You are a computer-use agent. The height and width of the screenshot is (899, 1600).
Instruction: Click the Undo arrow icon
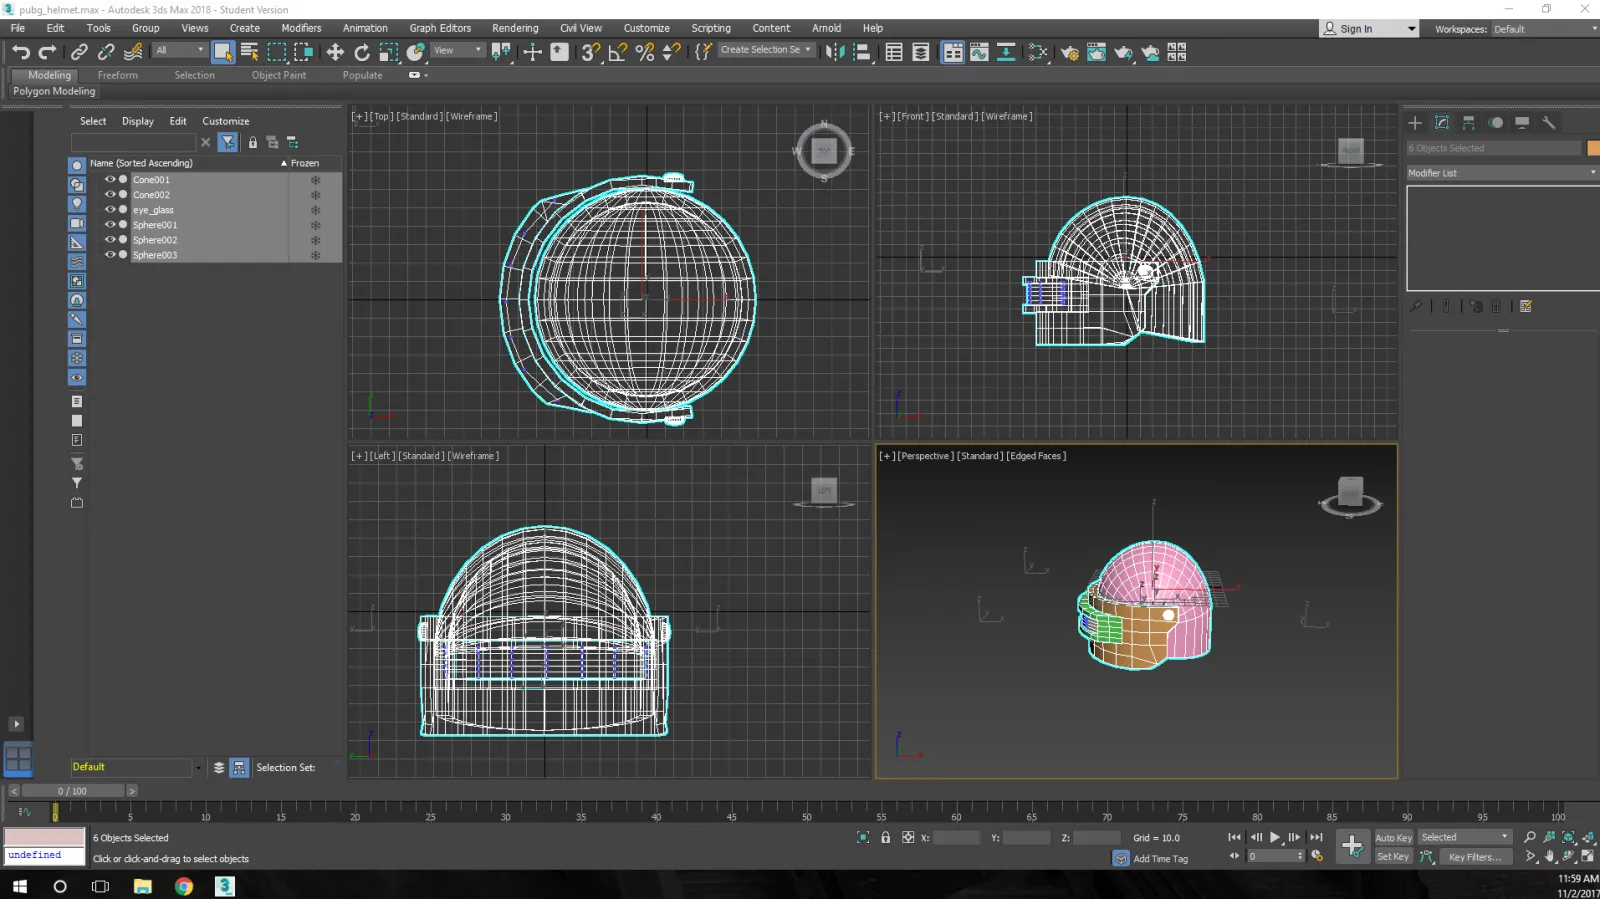pyautogui.click(x=21, y=52)
